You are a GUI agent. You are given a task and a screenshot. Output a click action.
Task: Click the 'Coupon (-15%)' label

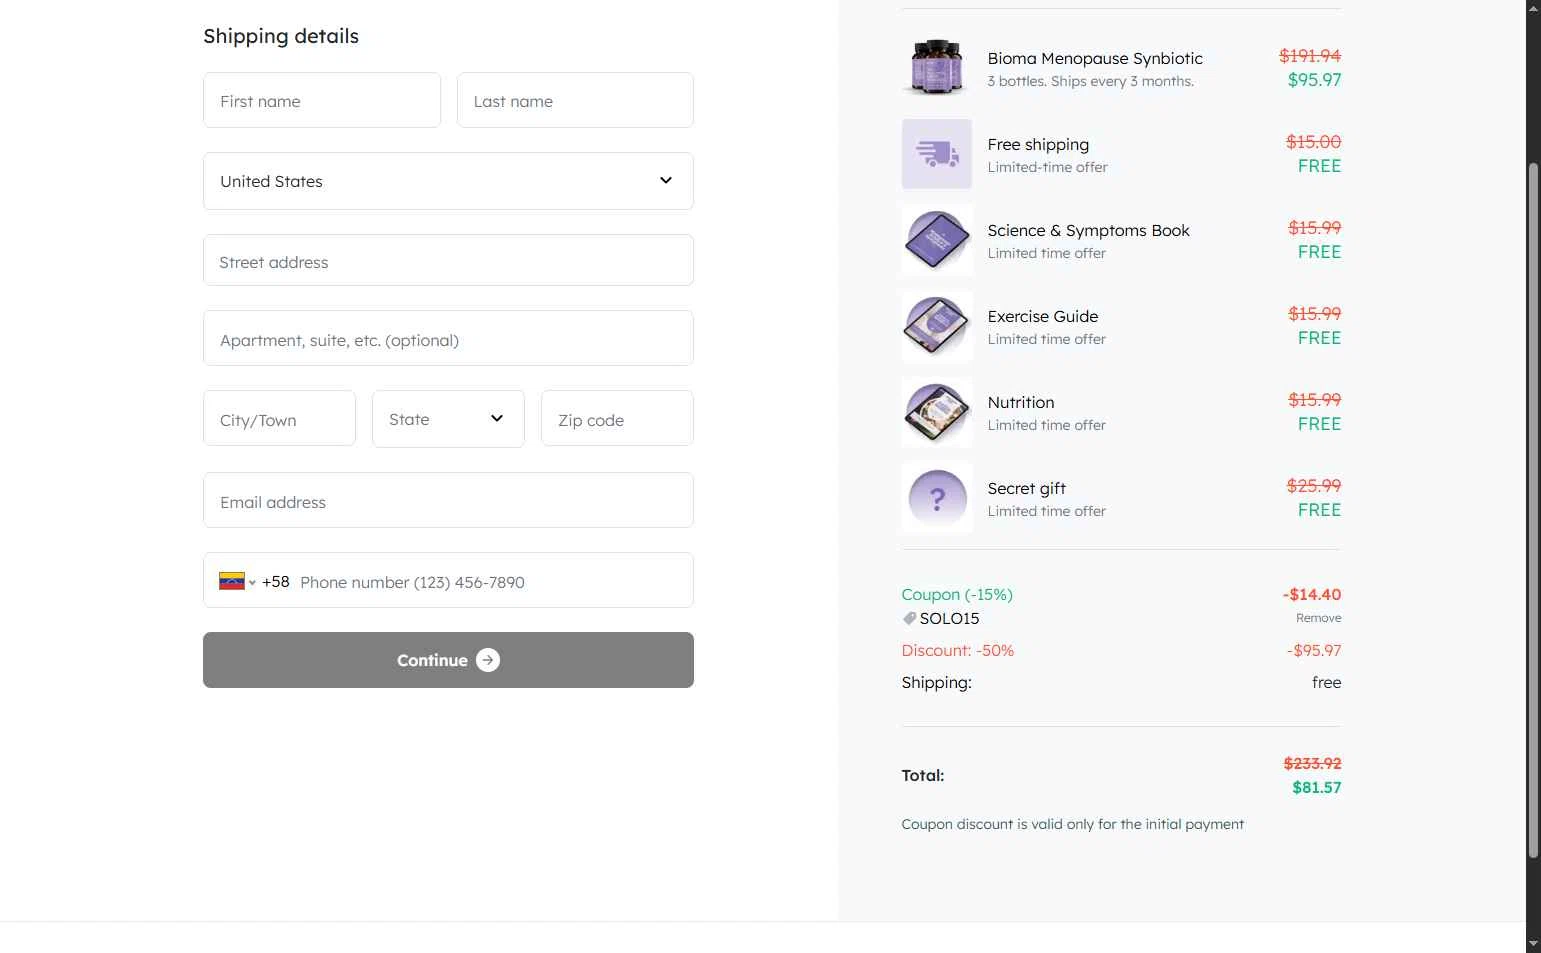point(957,594)
